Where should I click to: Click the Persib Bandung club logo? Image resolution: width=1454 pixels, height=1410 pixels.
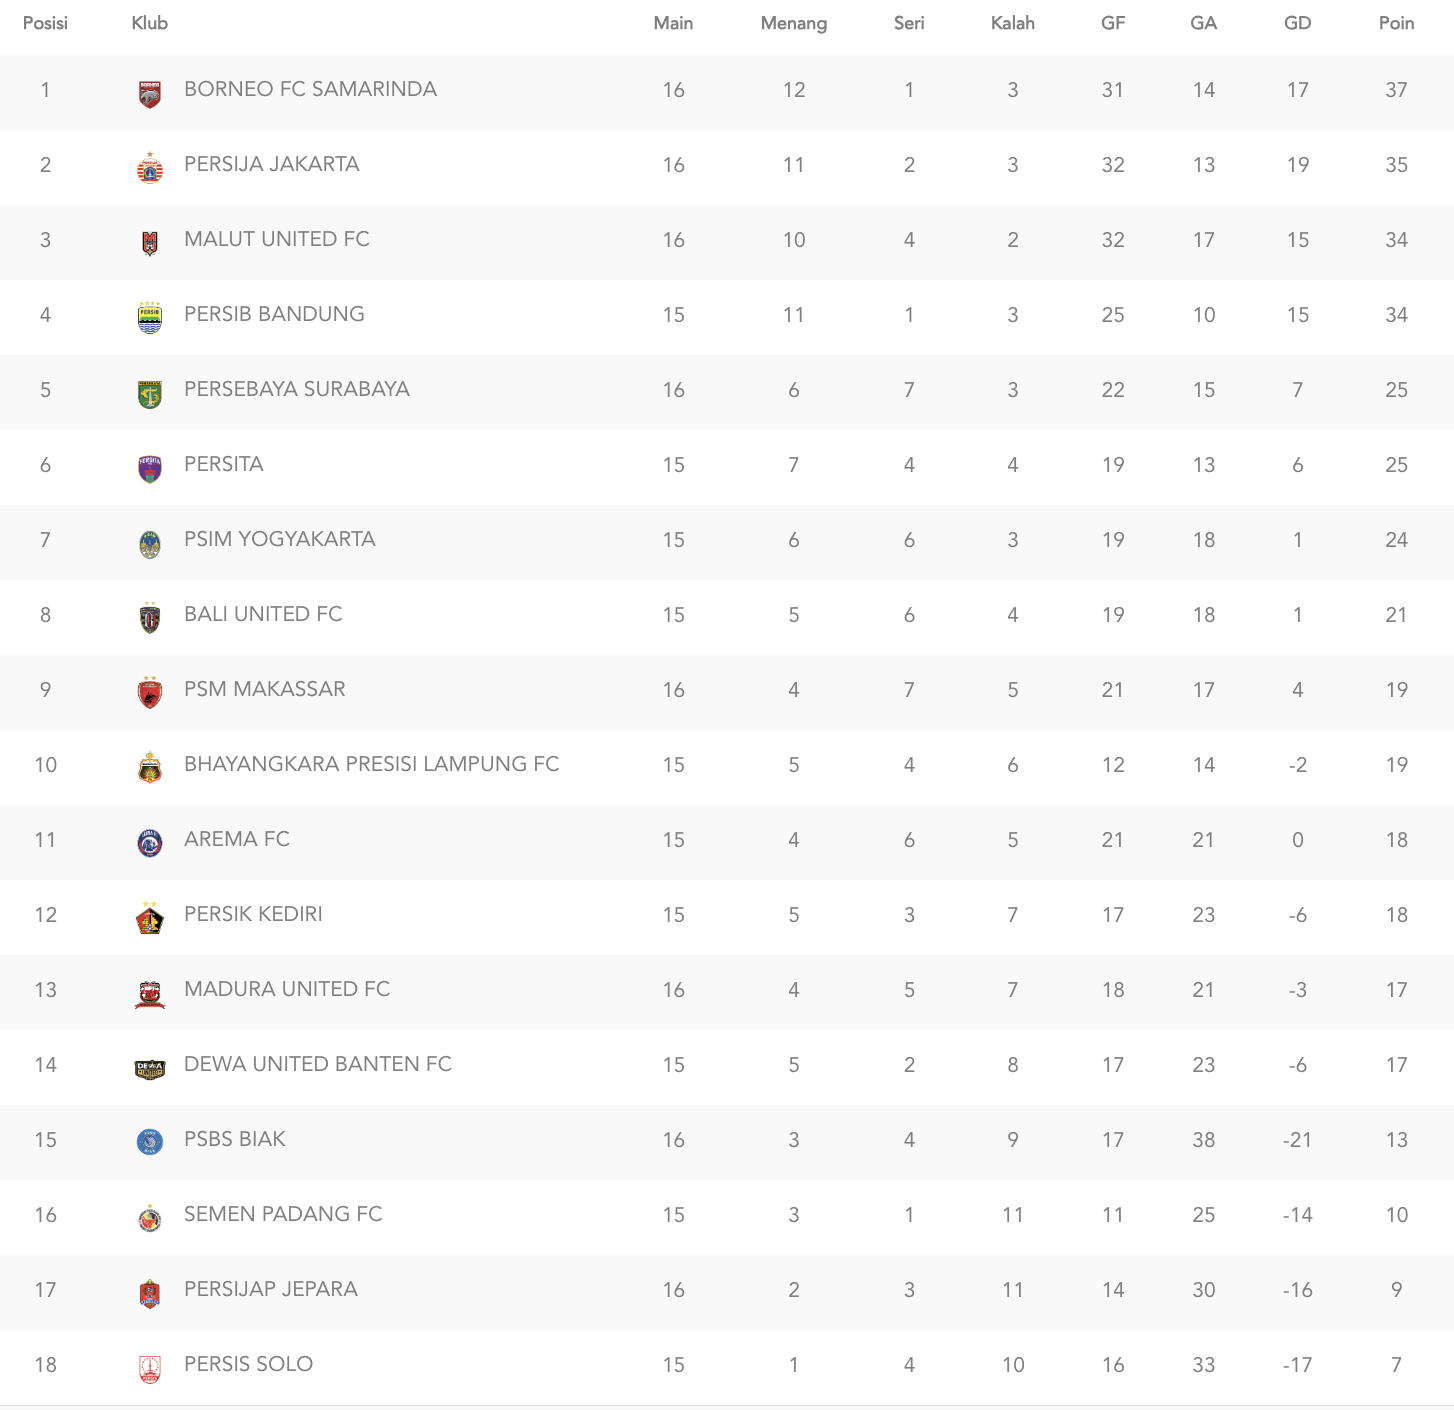(150, 318)
